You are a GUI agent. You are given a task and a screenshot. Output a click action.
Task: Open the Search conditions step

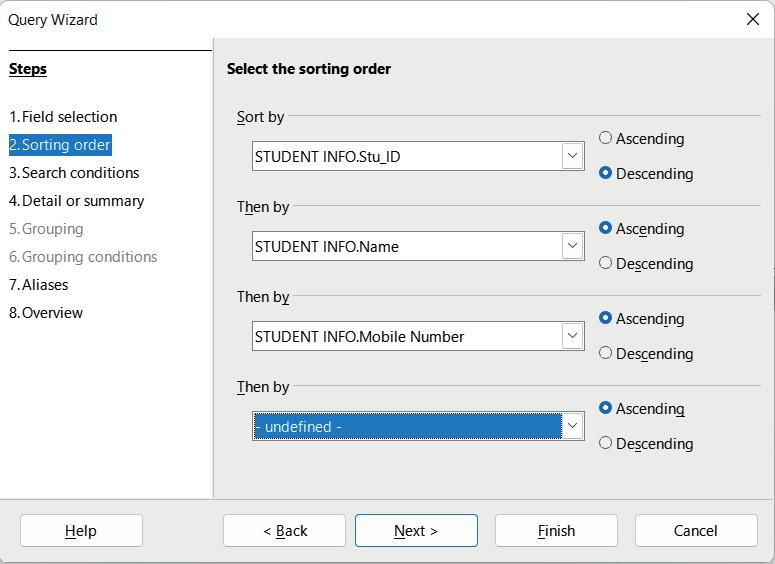[74, 173]
